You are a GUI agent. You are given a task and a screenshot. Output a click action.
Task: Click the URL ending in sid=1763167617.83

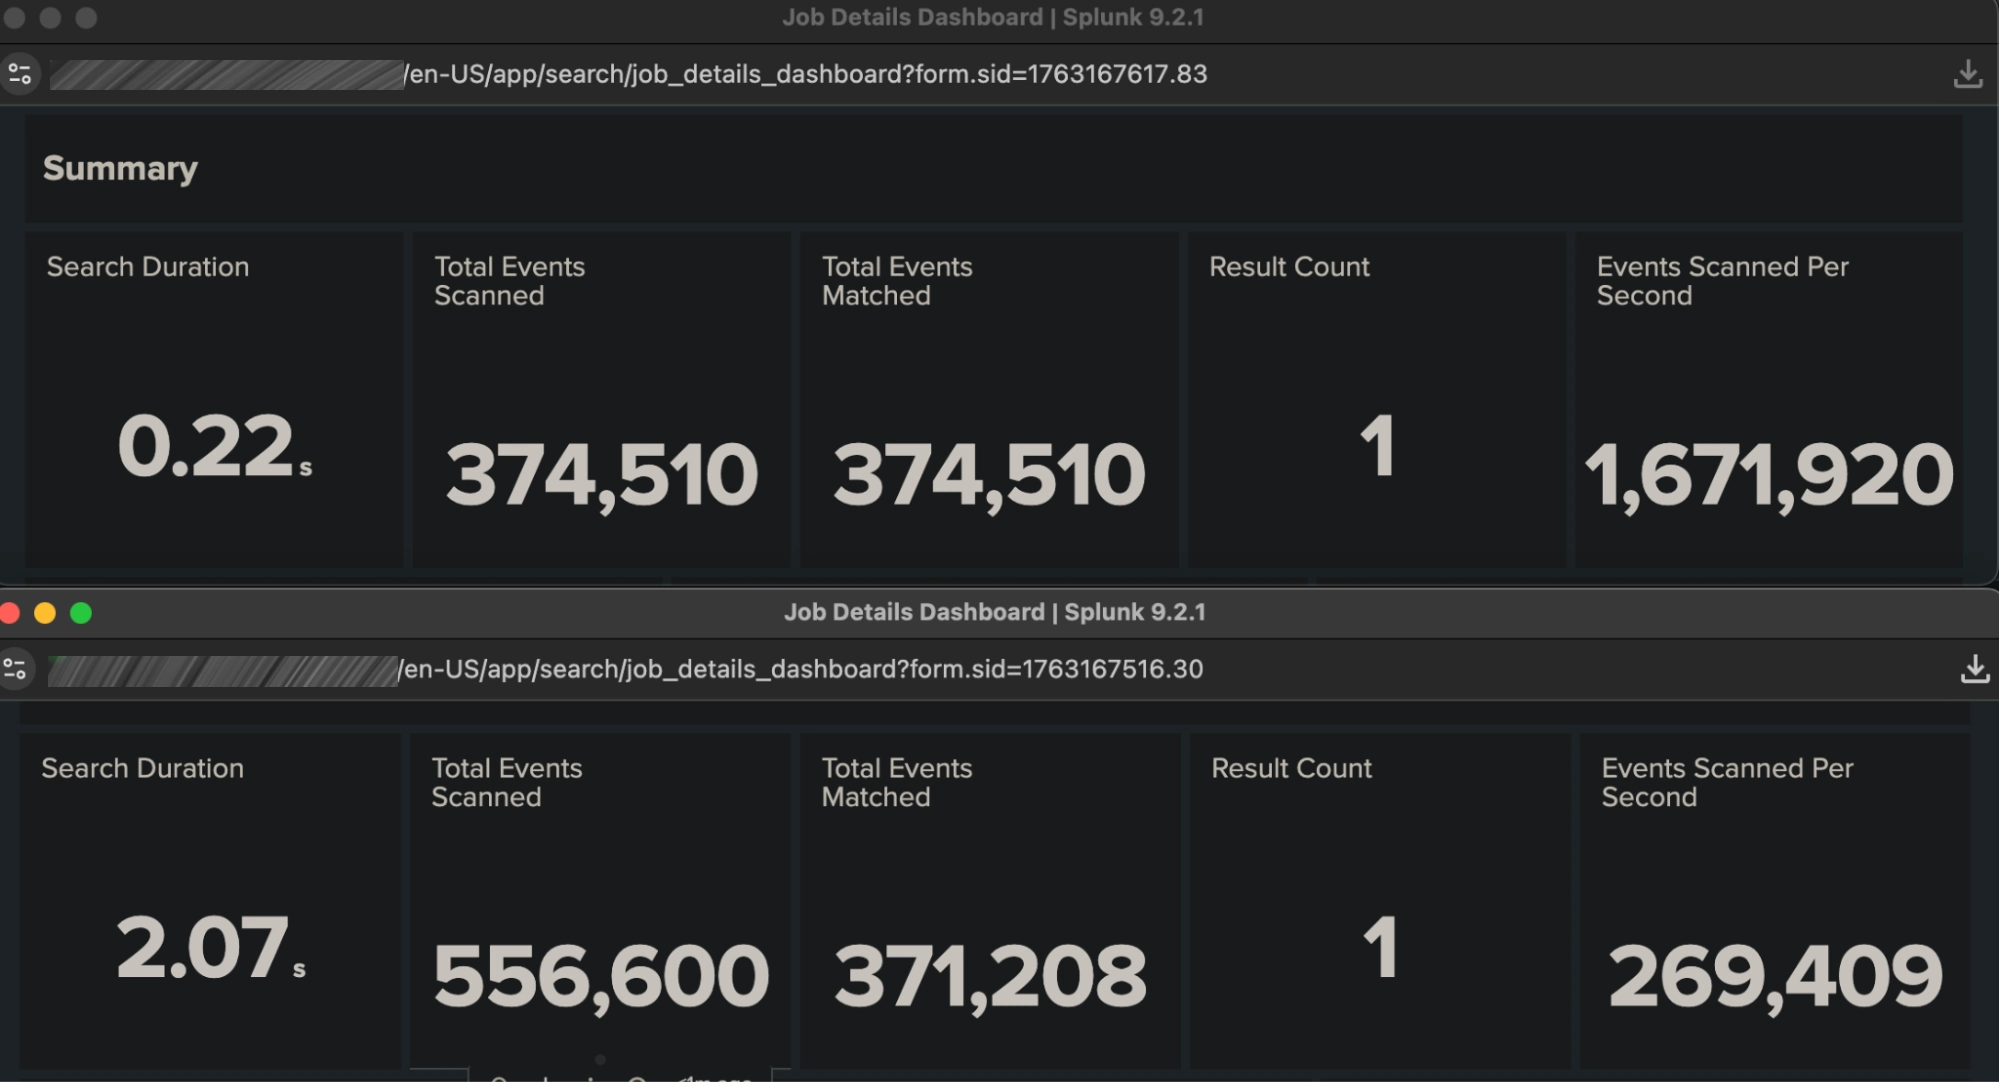click(x=805, y=74)
